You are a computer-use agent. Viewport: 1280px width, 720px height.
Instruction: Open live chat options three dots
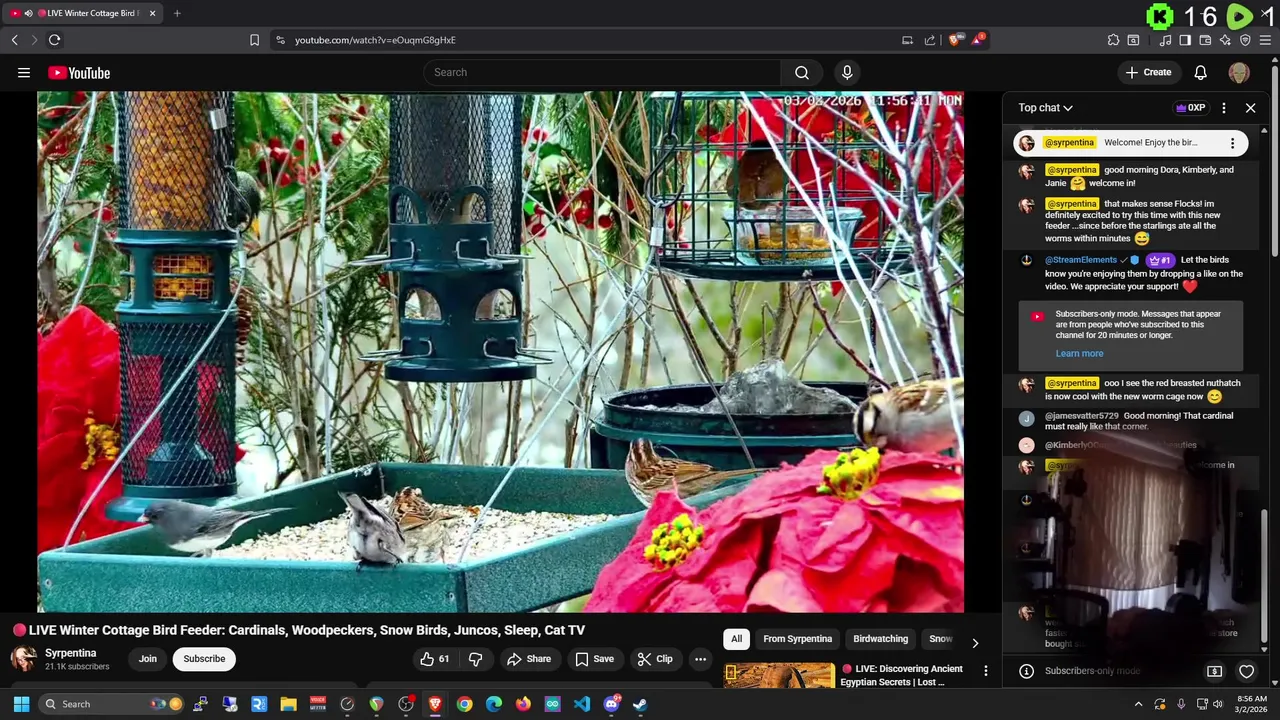click(x=1224, y=108)
